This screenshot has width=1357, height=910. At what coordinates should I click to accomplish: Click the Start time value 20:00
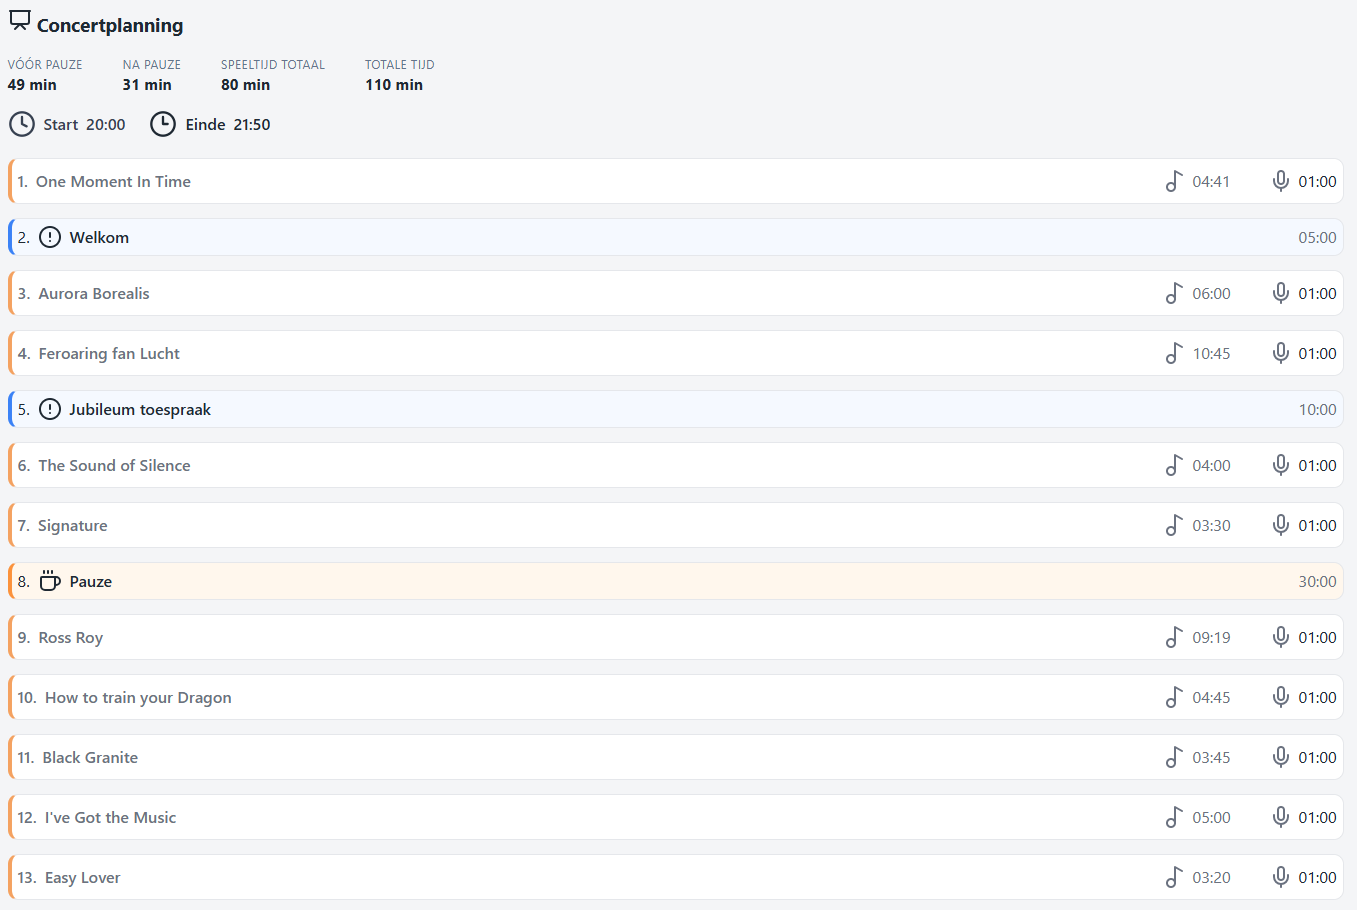105,124
